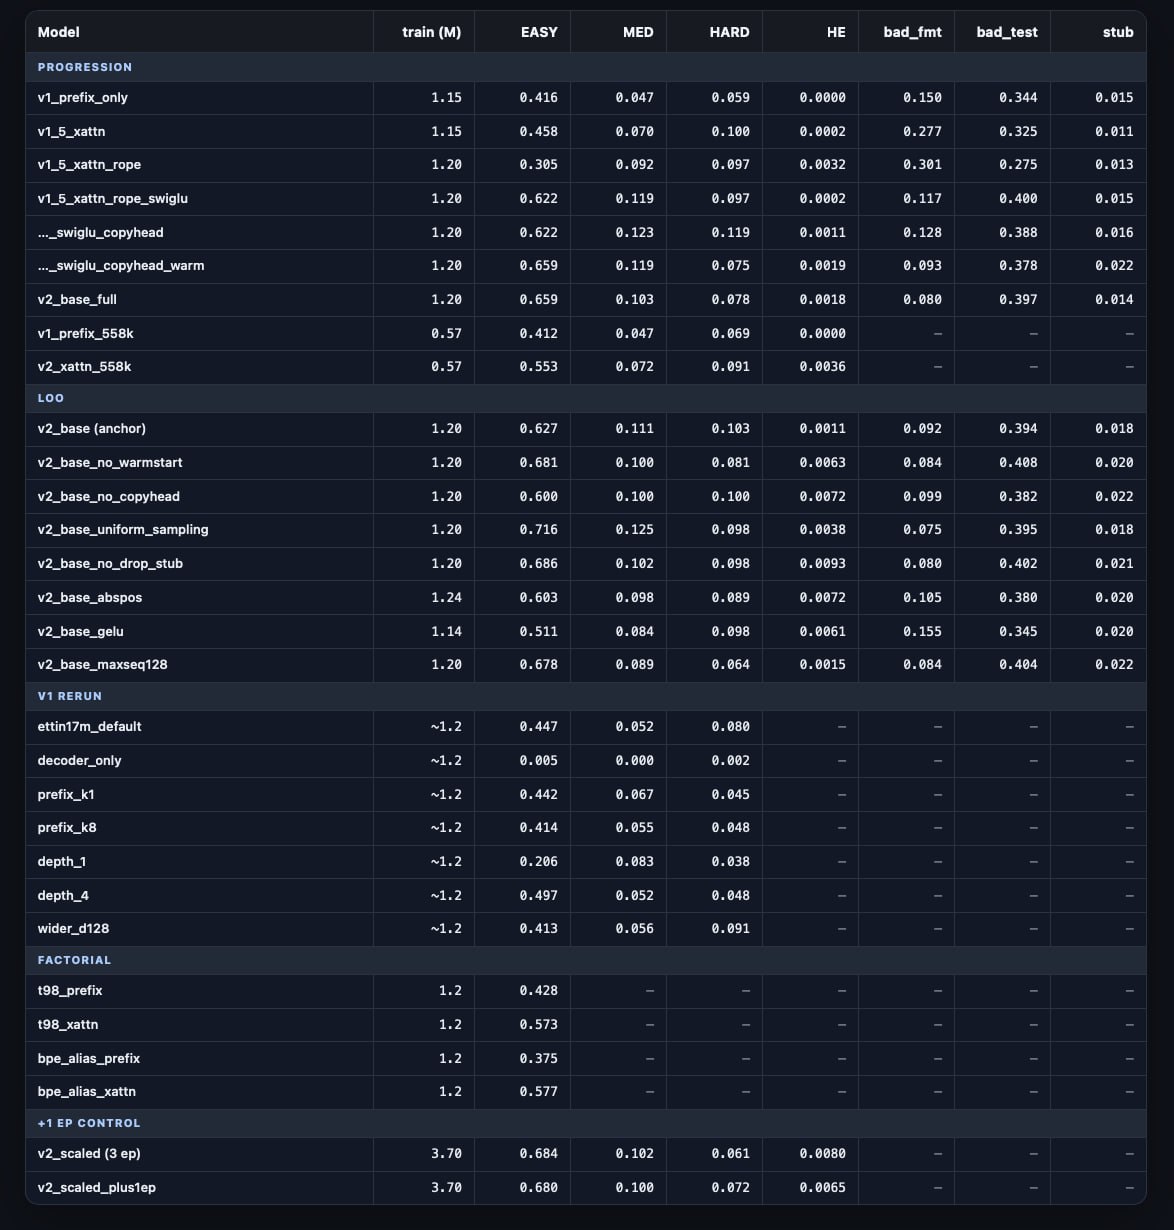The height and width of the screenshot is (1230, 1174).
Task: Click the t98_prefix model name
Action: [x=70, y=991]
